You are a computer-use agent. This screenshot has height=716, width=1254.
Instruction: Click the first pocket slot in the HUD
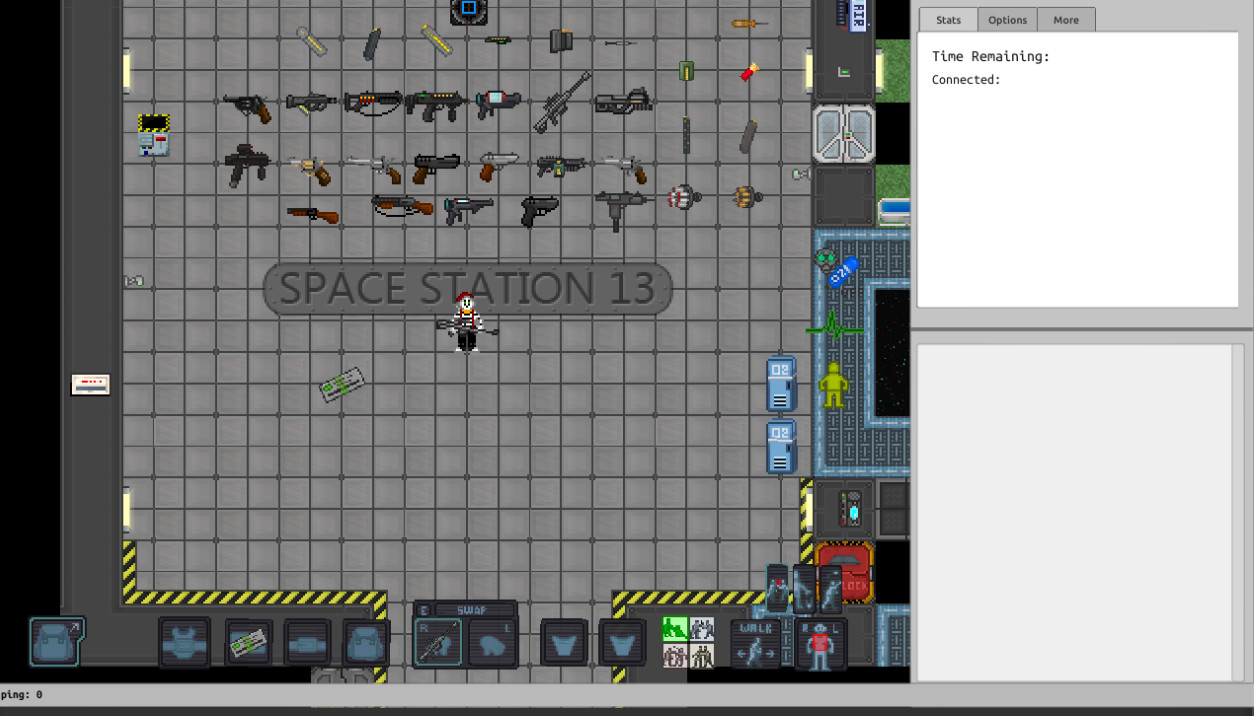coord(563,640)
